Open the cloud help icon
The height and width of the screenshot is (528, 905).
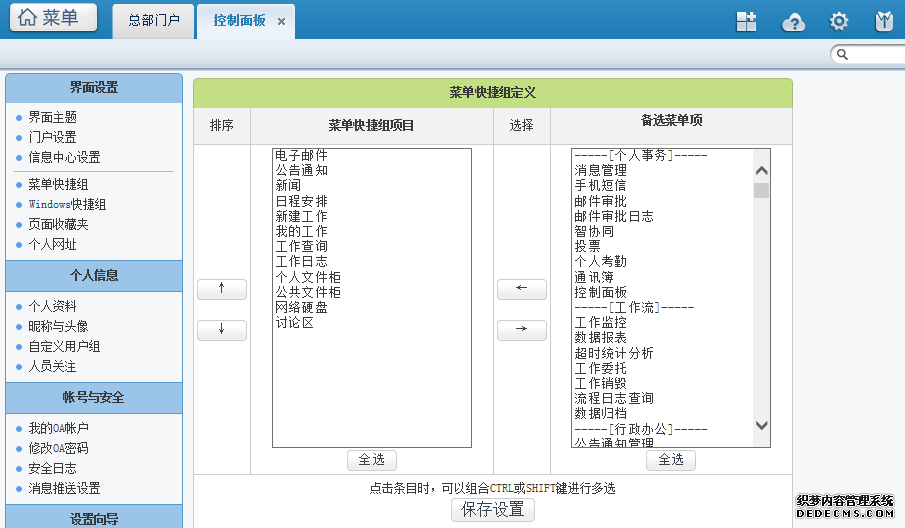point(793,22)
